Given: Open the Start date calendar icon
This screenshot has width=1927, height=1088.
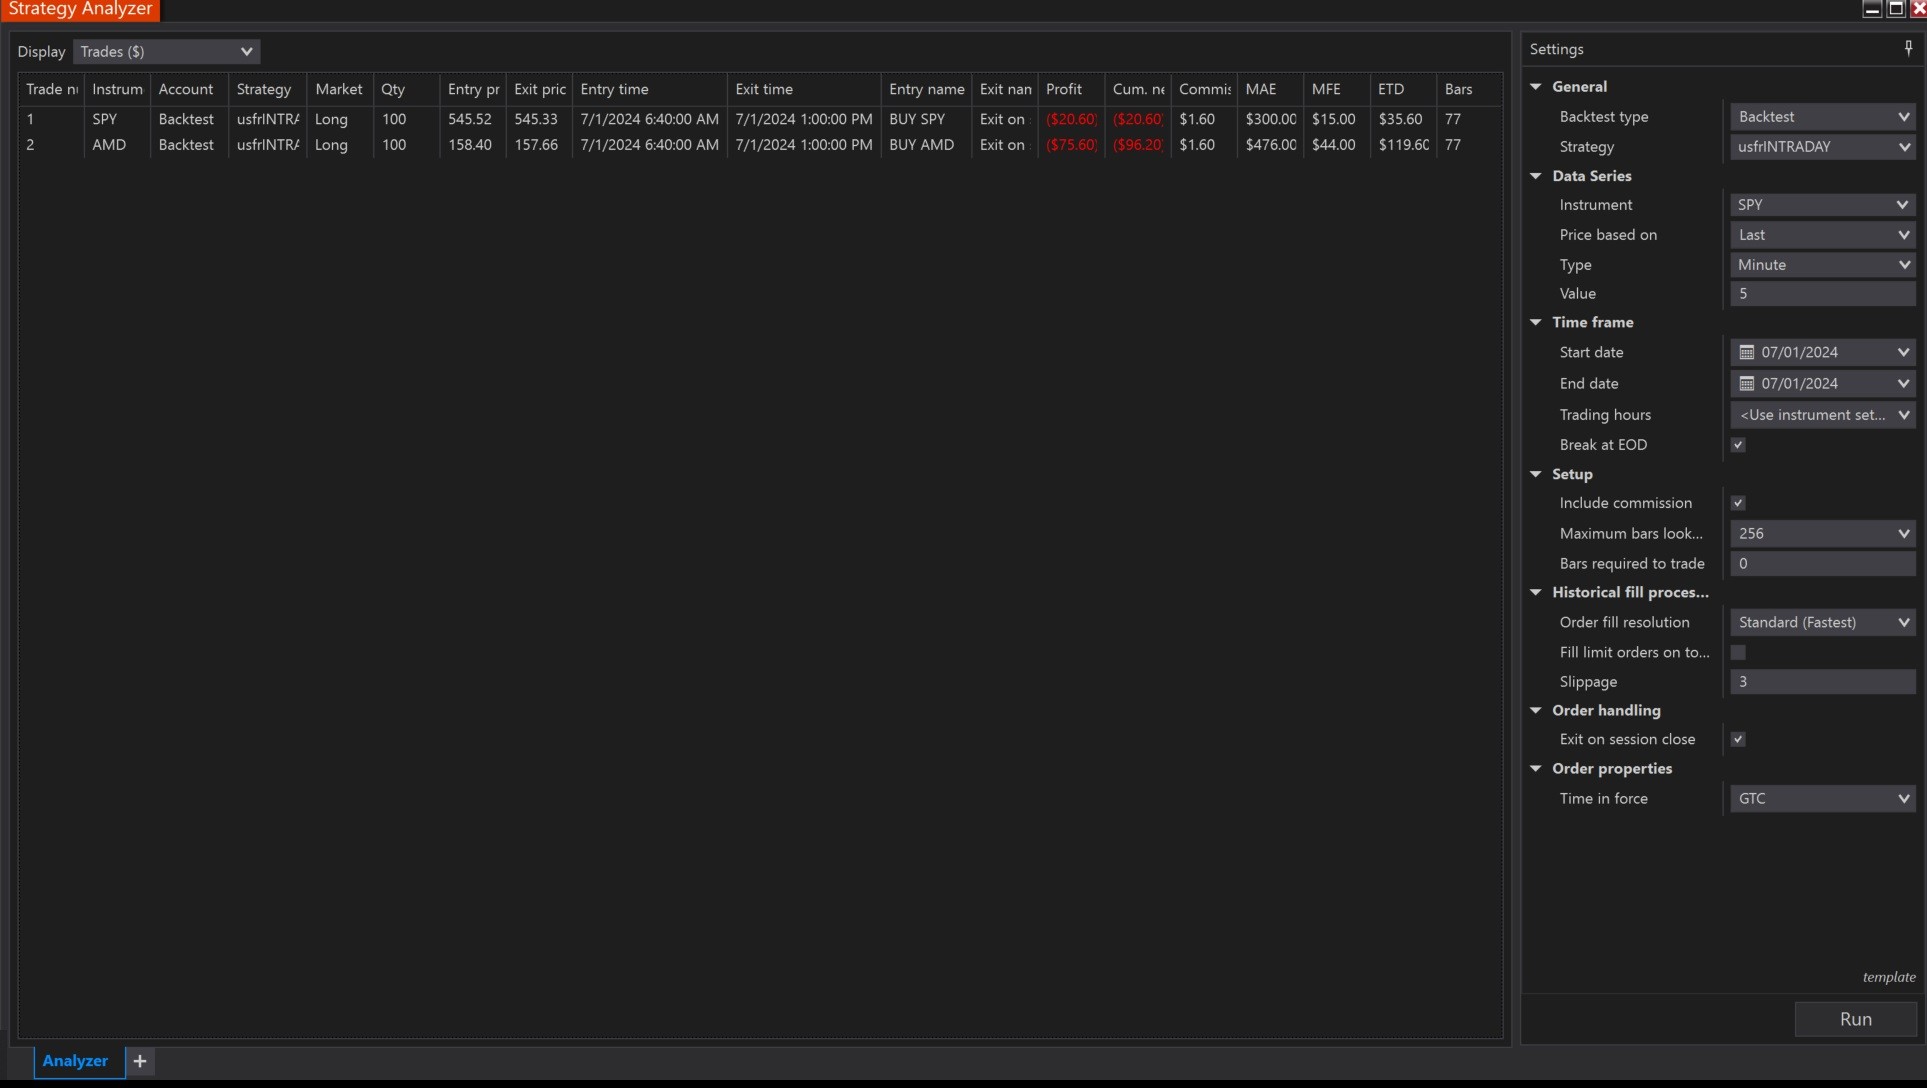Looking at the screenshot, I should (x=1747, y=352).
